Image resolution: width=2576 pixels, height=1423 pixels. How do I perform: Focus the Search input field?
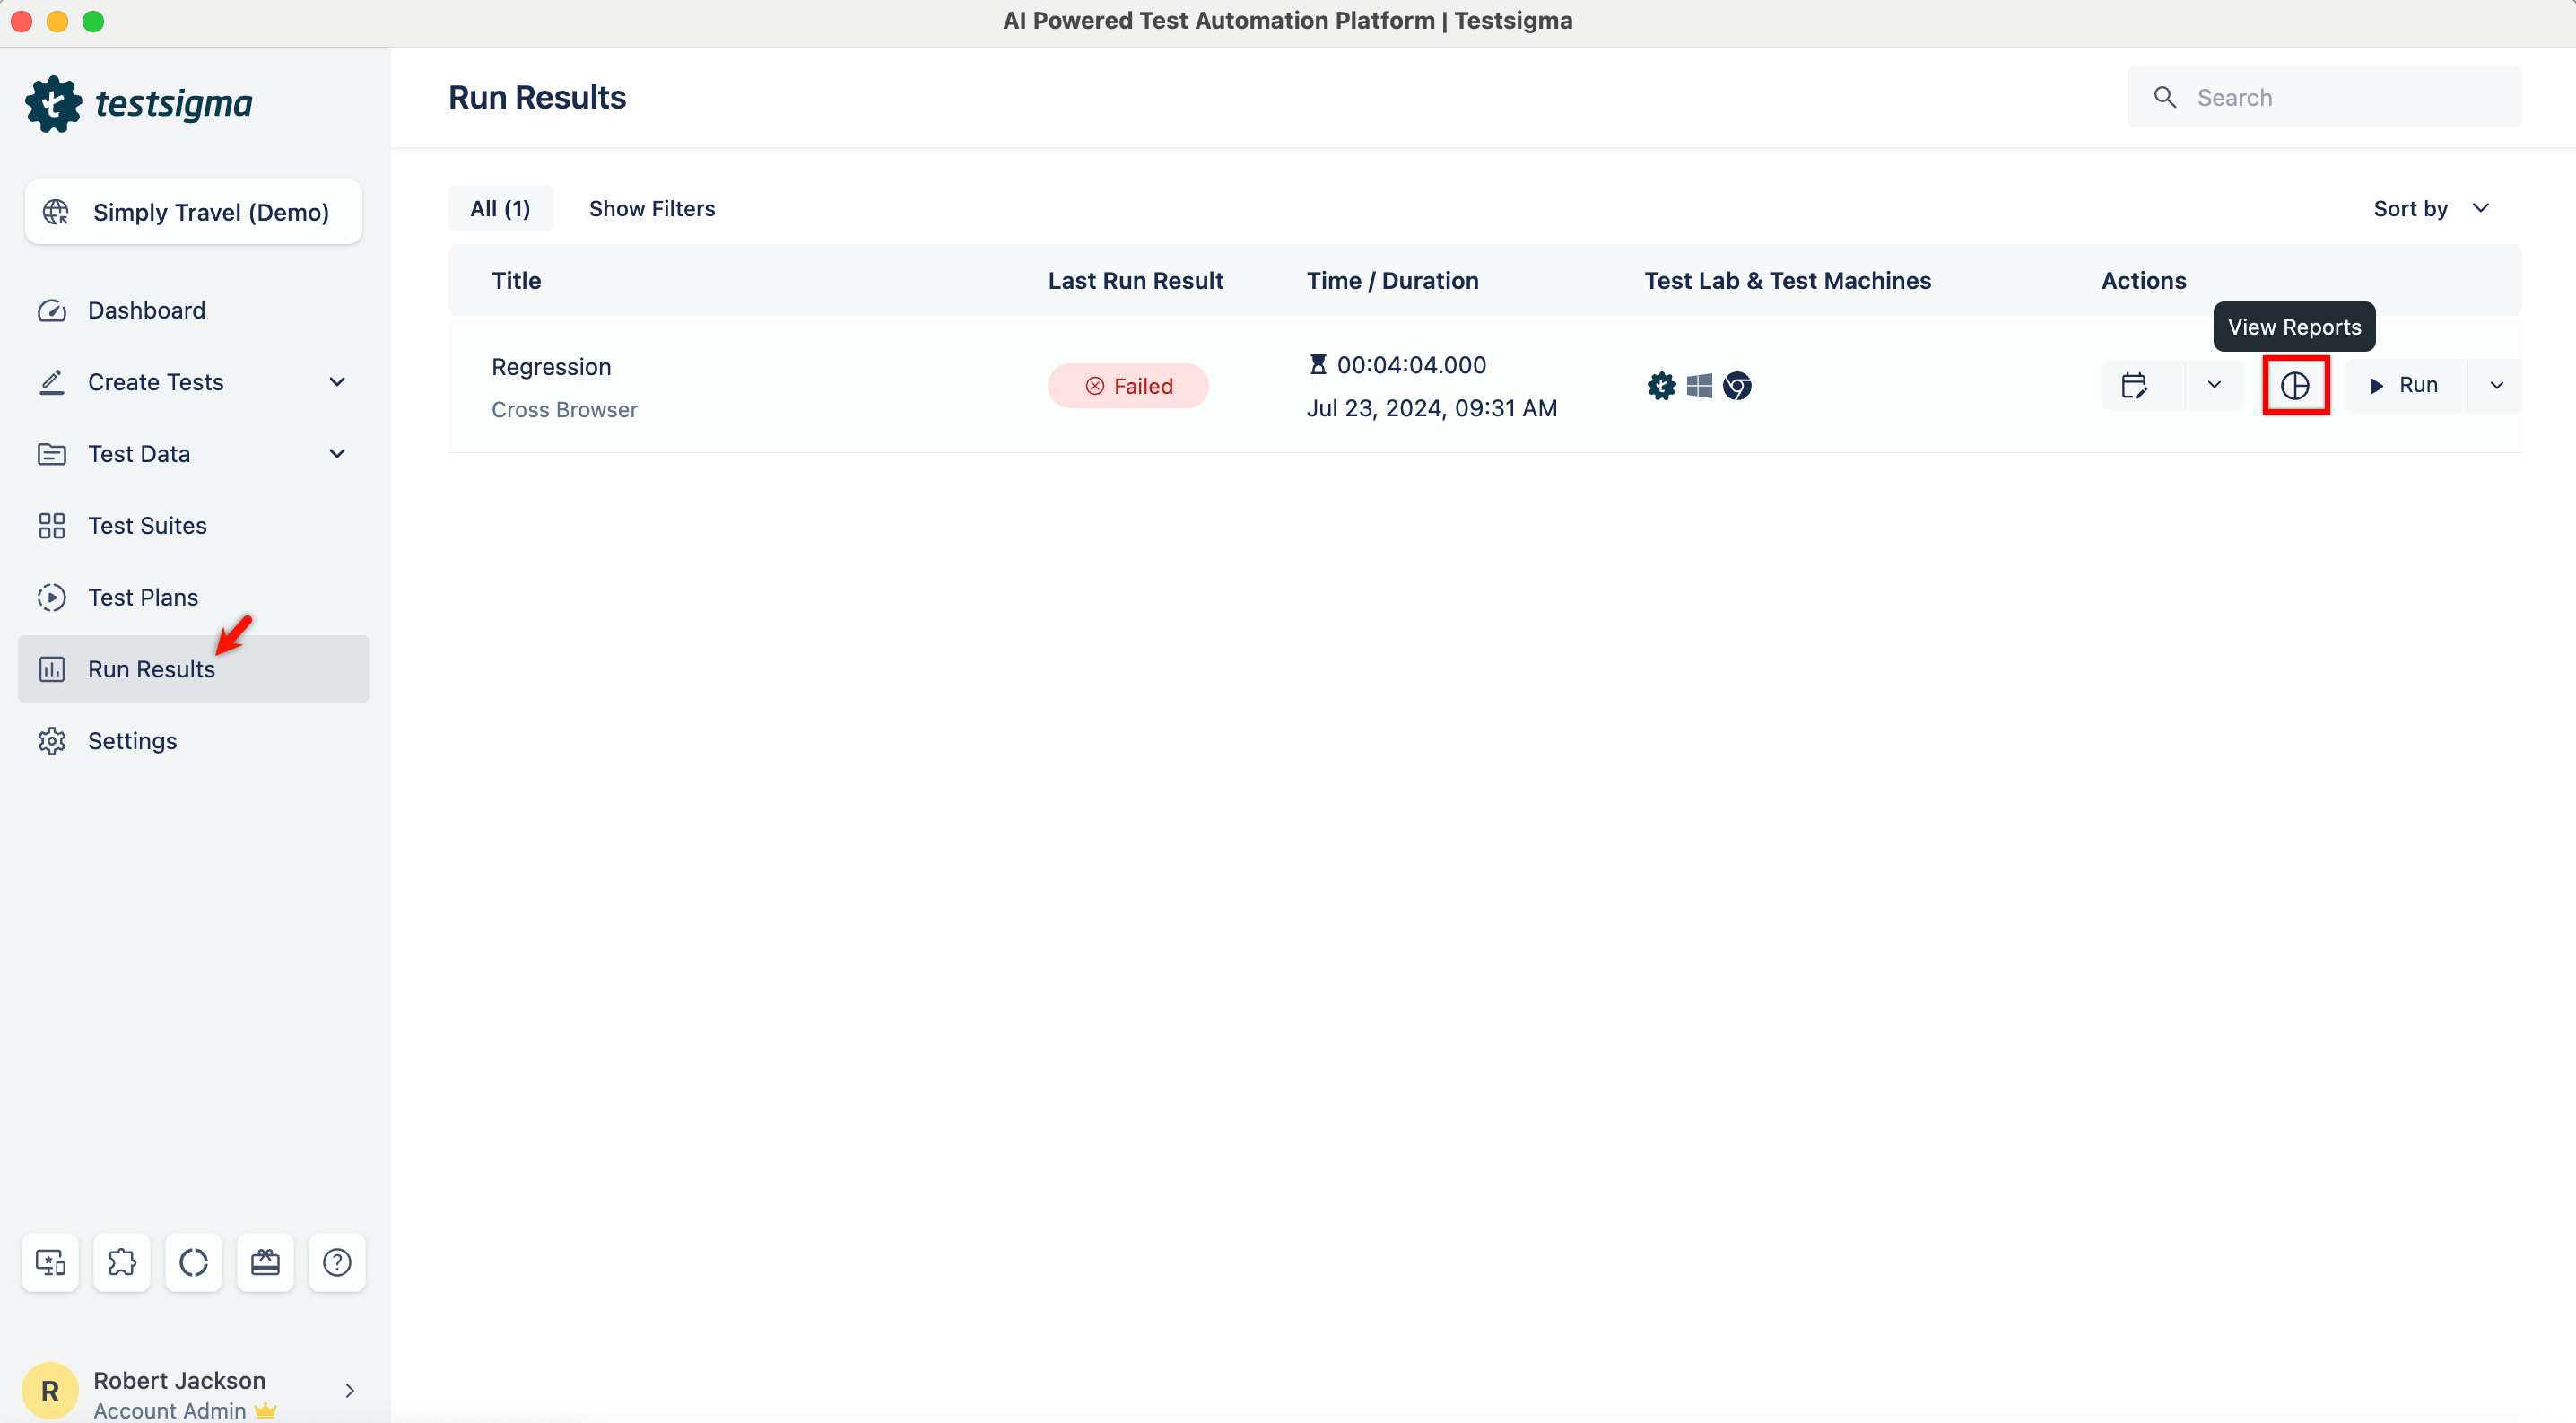pos(2324,97)
